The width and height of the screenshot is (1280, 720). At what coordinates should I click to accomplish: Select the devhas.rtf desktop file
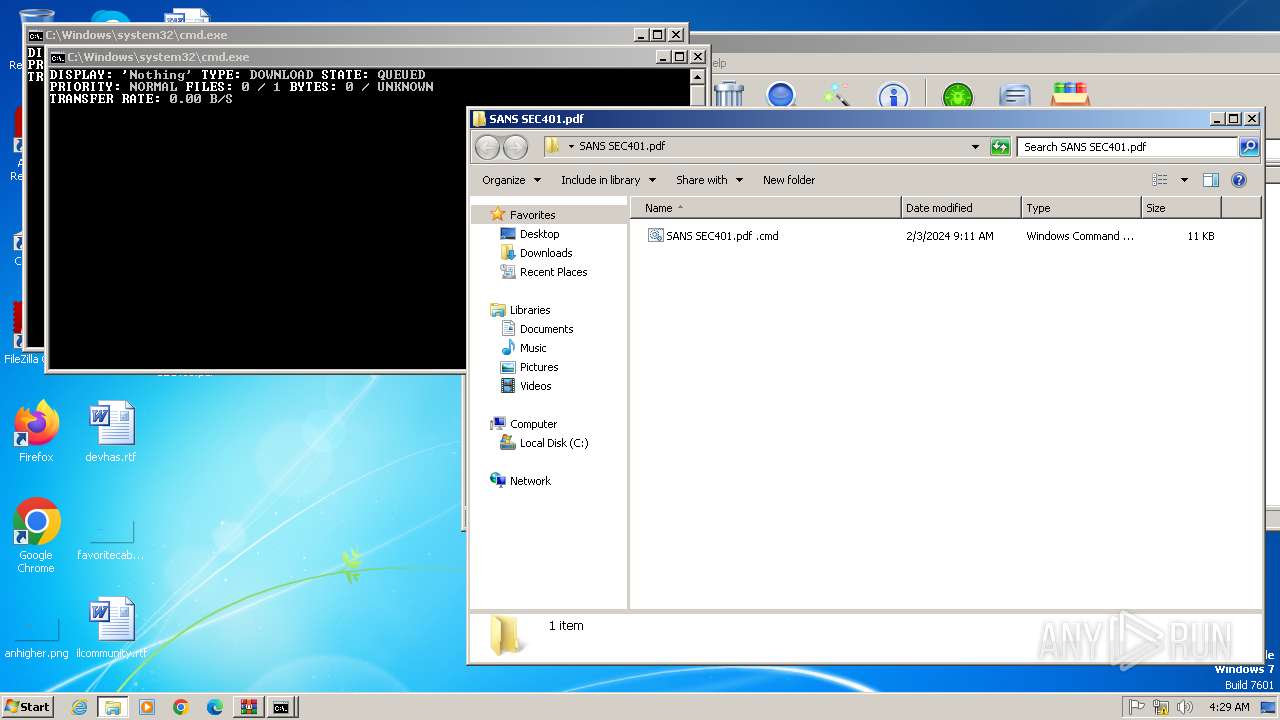111,432
